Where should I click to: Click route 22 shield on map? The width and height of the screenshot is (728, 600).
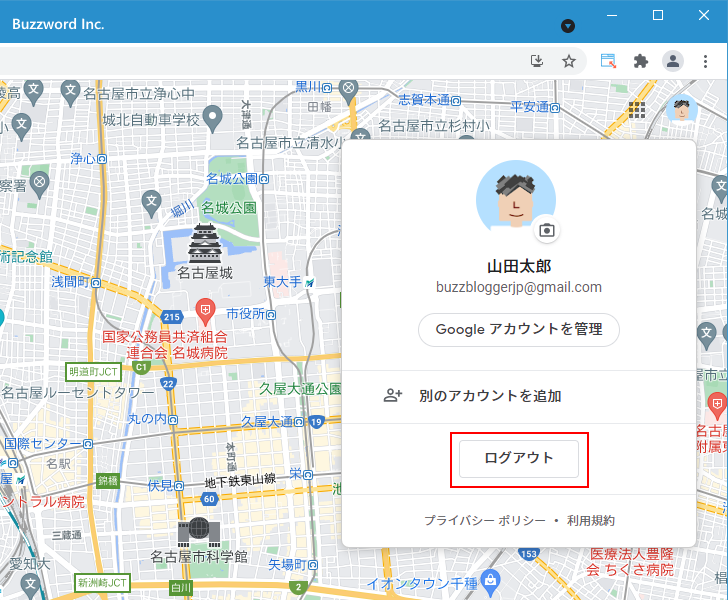(x=168, y=384)
